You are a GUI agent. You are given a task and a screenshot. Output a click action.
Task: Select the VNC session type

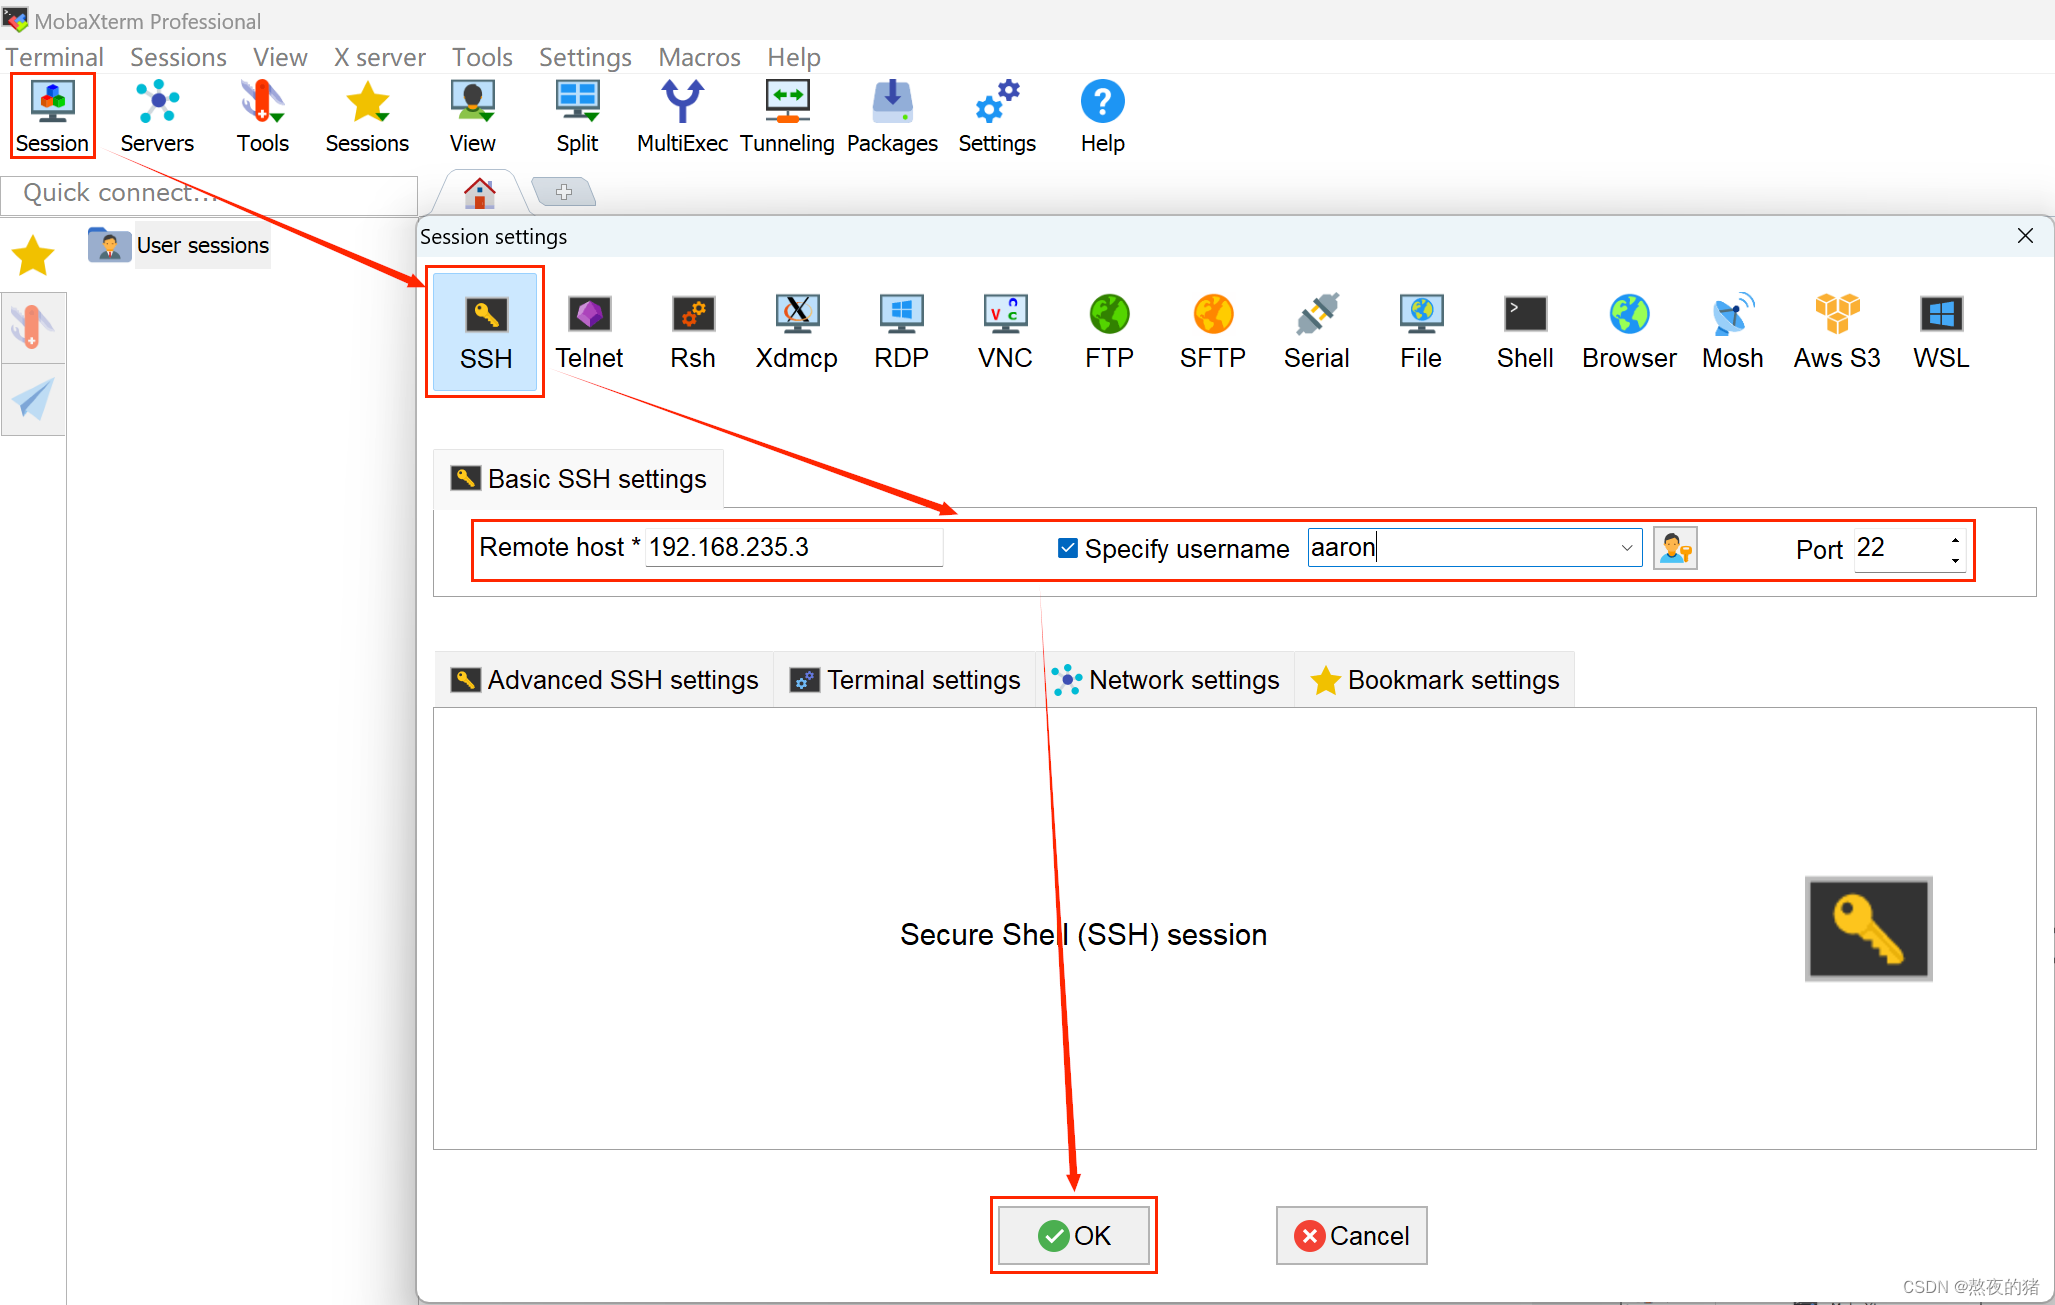point(1005,332)
